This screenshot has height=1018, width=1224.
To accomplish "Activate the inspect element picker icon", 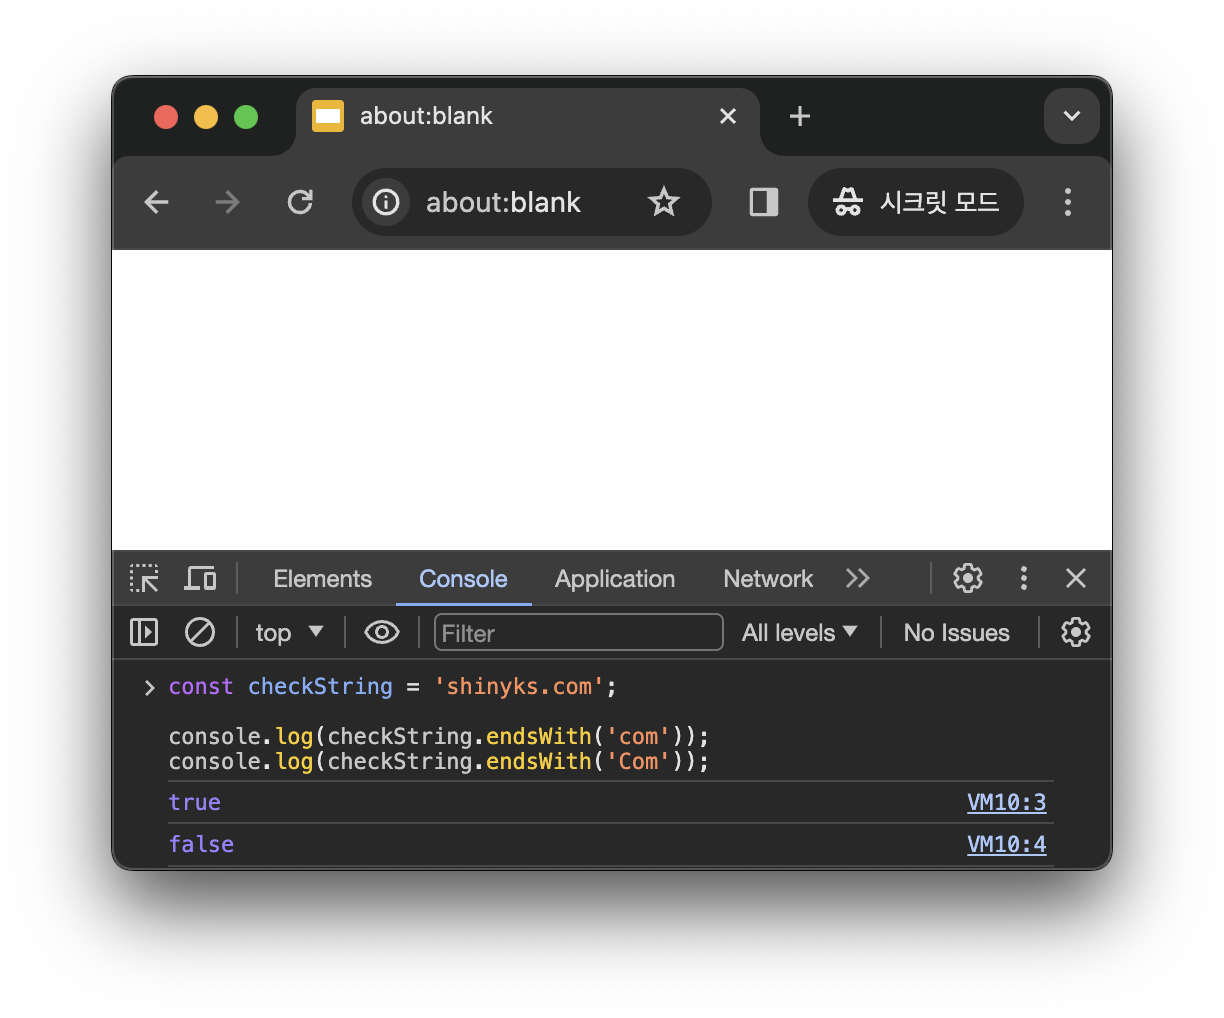I will tap(144, 578).
